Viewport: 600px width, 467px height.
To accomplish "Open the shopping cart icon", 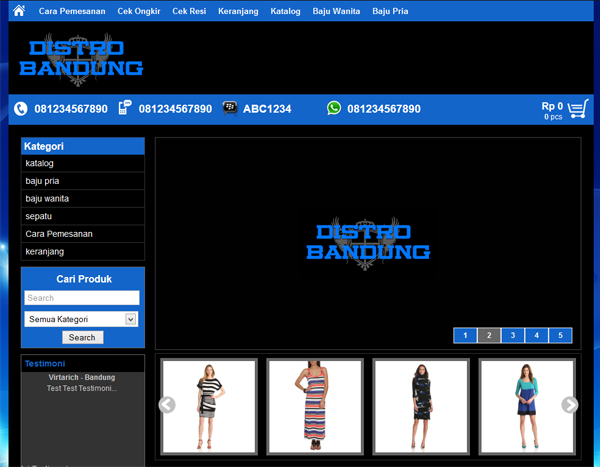I will pos(578,109).
